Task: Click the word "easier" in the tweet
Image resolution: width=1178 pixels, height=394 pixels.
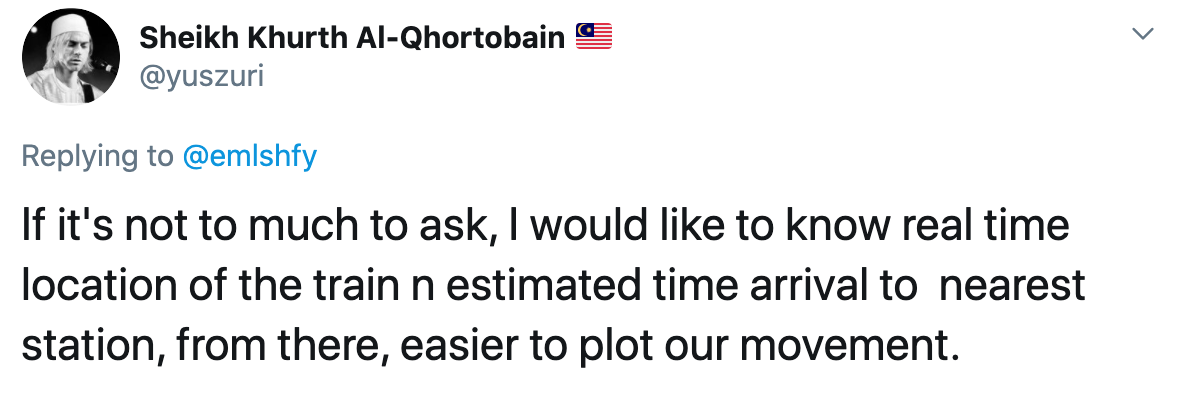Action: tap(461, 346)
